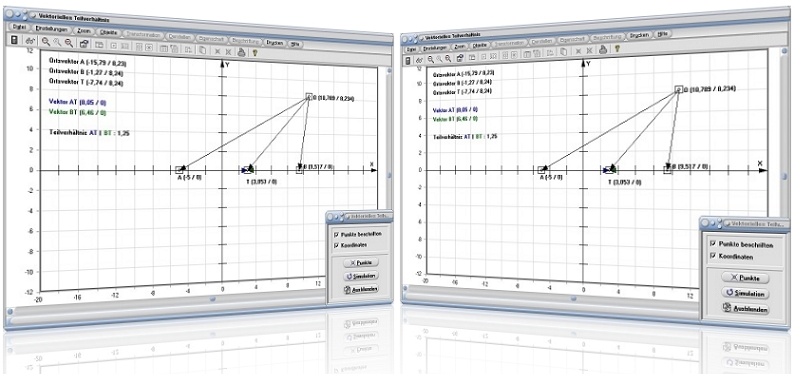Viewport: 794px width, 374px height.
Task: Click the glasses icon in the left window's toolbar
Action: pos(30,41)
